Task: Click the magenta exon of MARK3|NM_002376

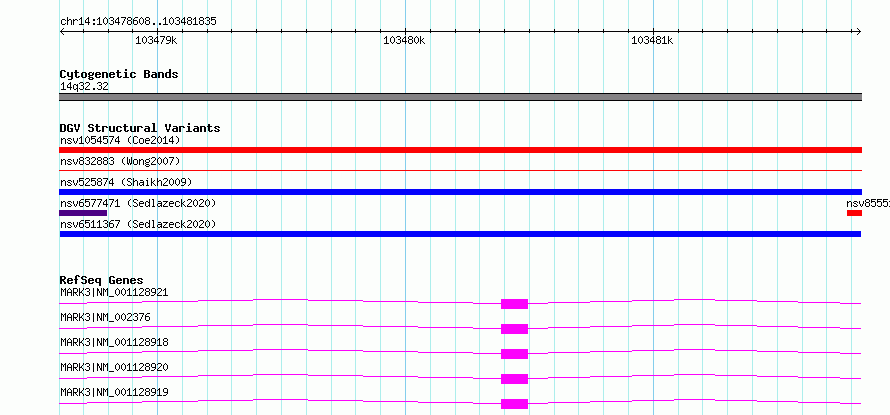Action: [514, 329]
